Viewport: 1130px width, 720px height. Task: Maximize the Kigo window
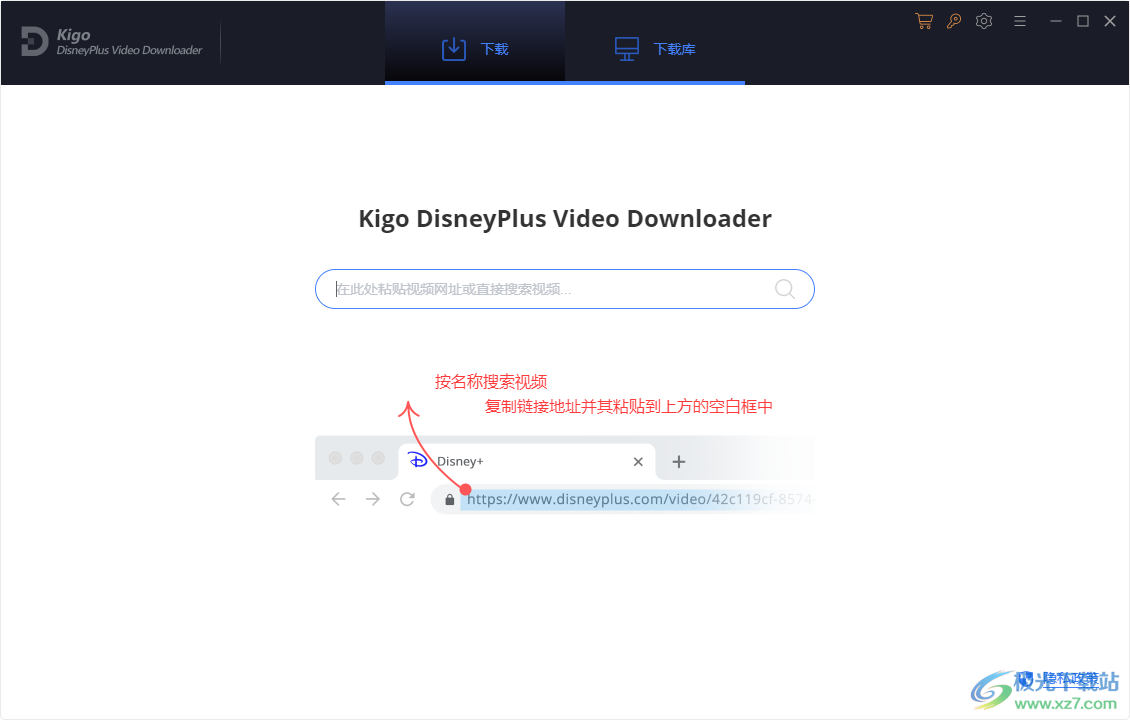1082,21
